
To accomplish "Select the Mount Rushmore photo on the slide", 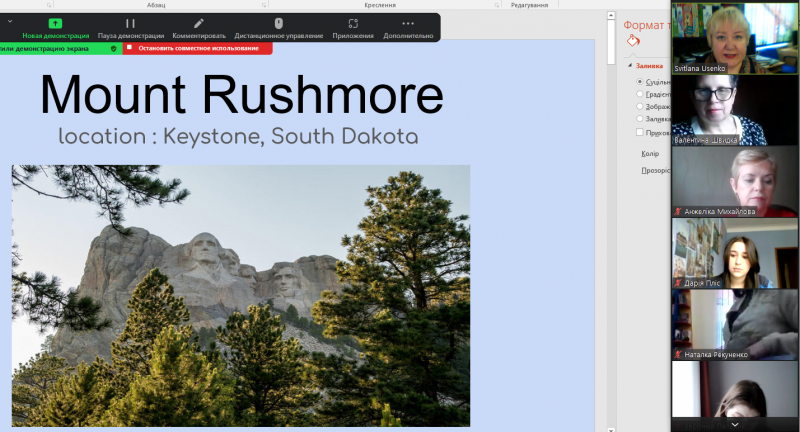I will click(x=241, y=295).
